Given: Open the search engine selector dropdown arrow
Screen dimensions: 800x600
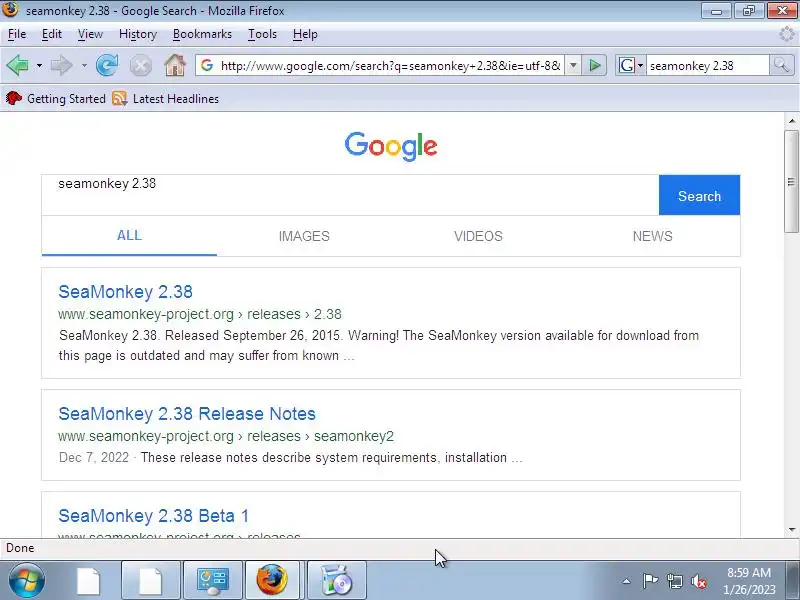Looking at the screenshot, I should 640,65.
